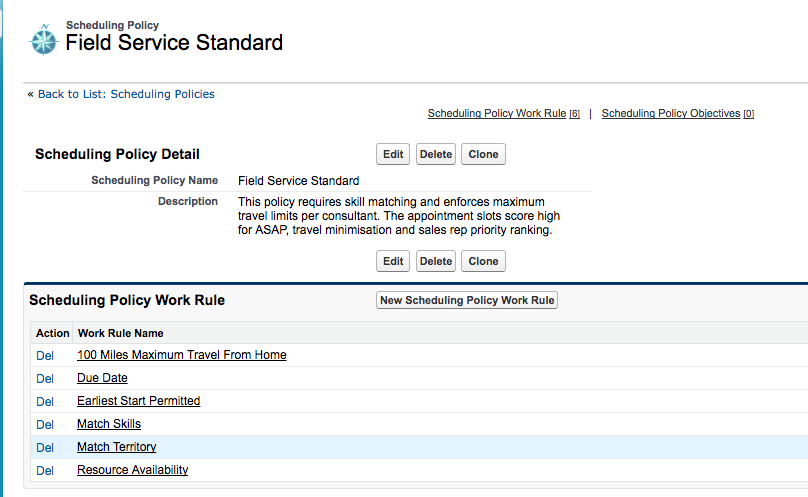This screenshot has height=497, width=808.
Task: Open the Due Date work rule
Action: click(x=102, y=378)
